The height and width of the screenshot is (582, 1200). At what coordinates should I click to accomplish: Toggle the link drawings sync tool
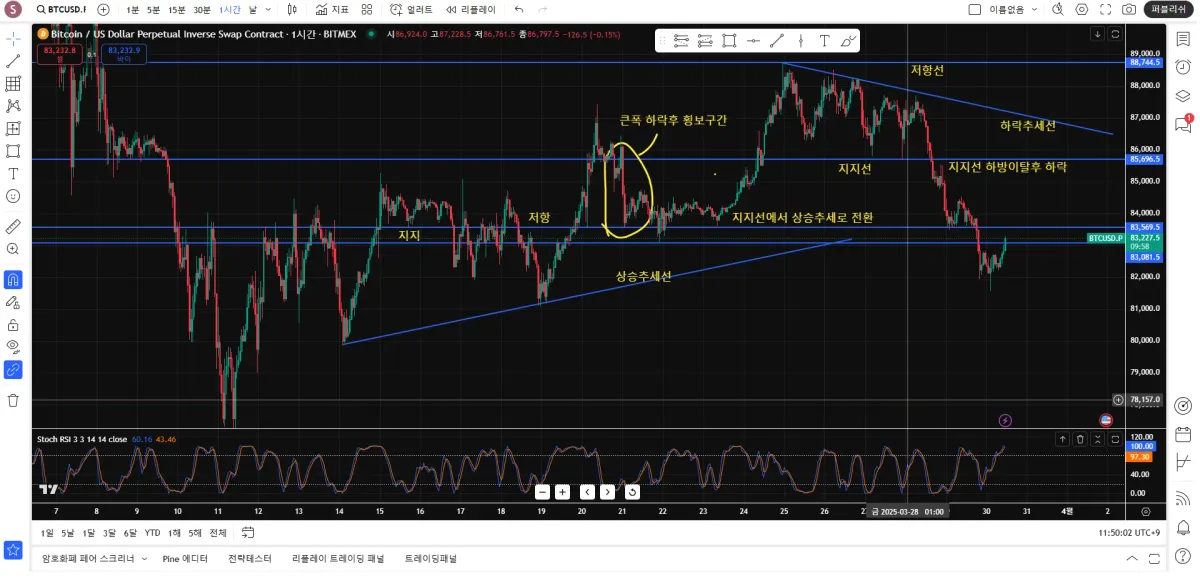coord(13,370)
